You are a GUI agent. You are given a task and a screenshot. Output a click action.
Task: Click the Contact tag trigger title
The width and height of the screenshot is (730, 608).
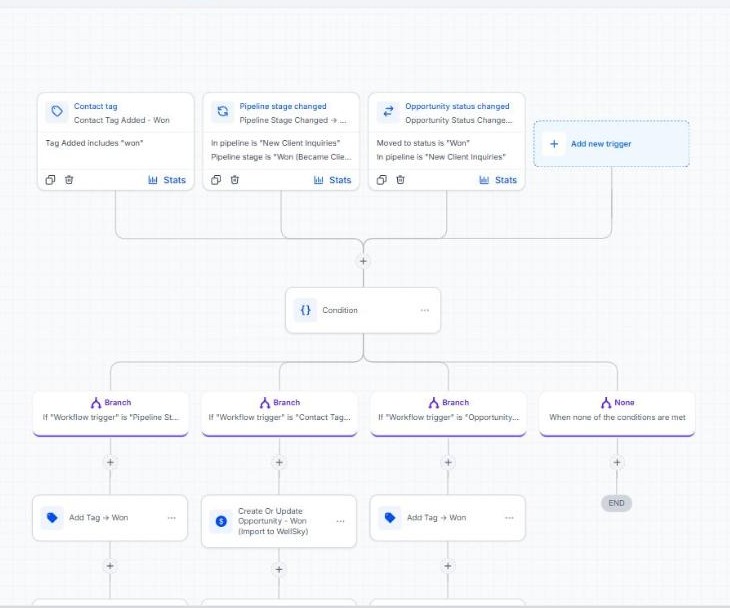tap(95, 106)
